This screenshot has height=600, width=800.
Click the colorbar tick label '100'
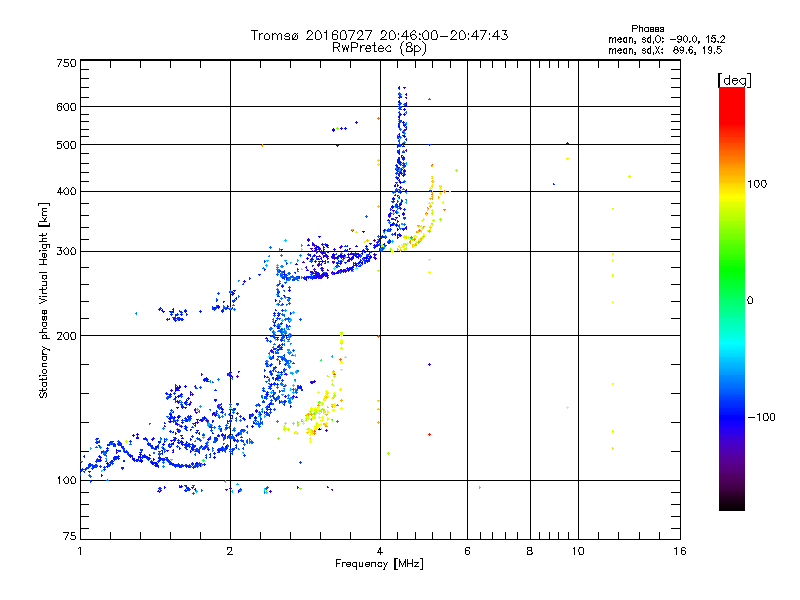[757, 184]
